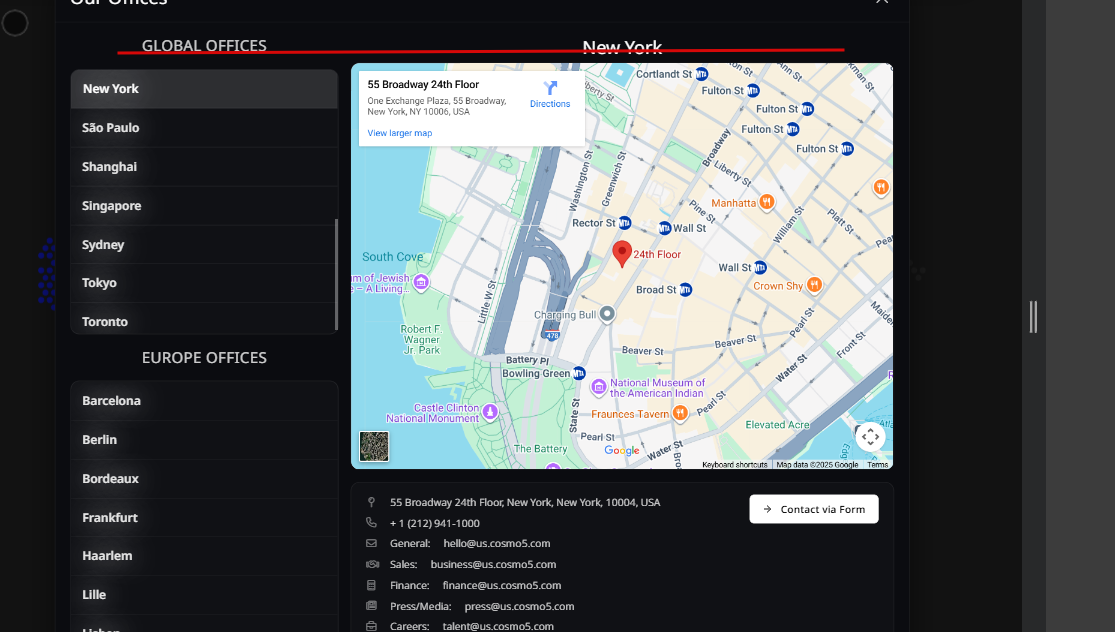Click the Contact via Form button

click(x=813, y=509)
